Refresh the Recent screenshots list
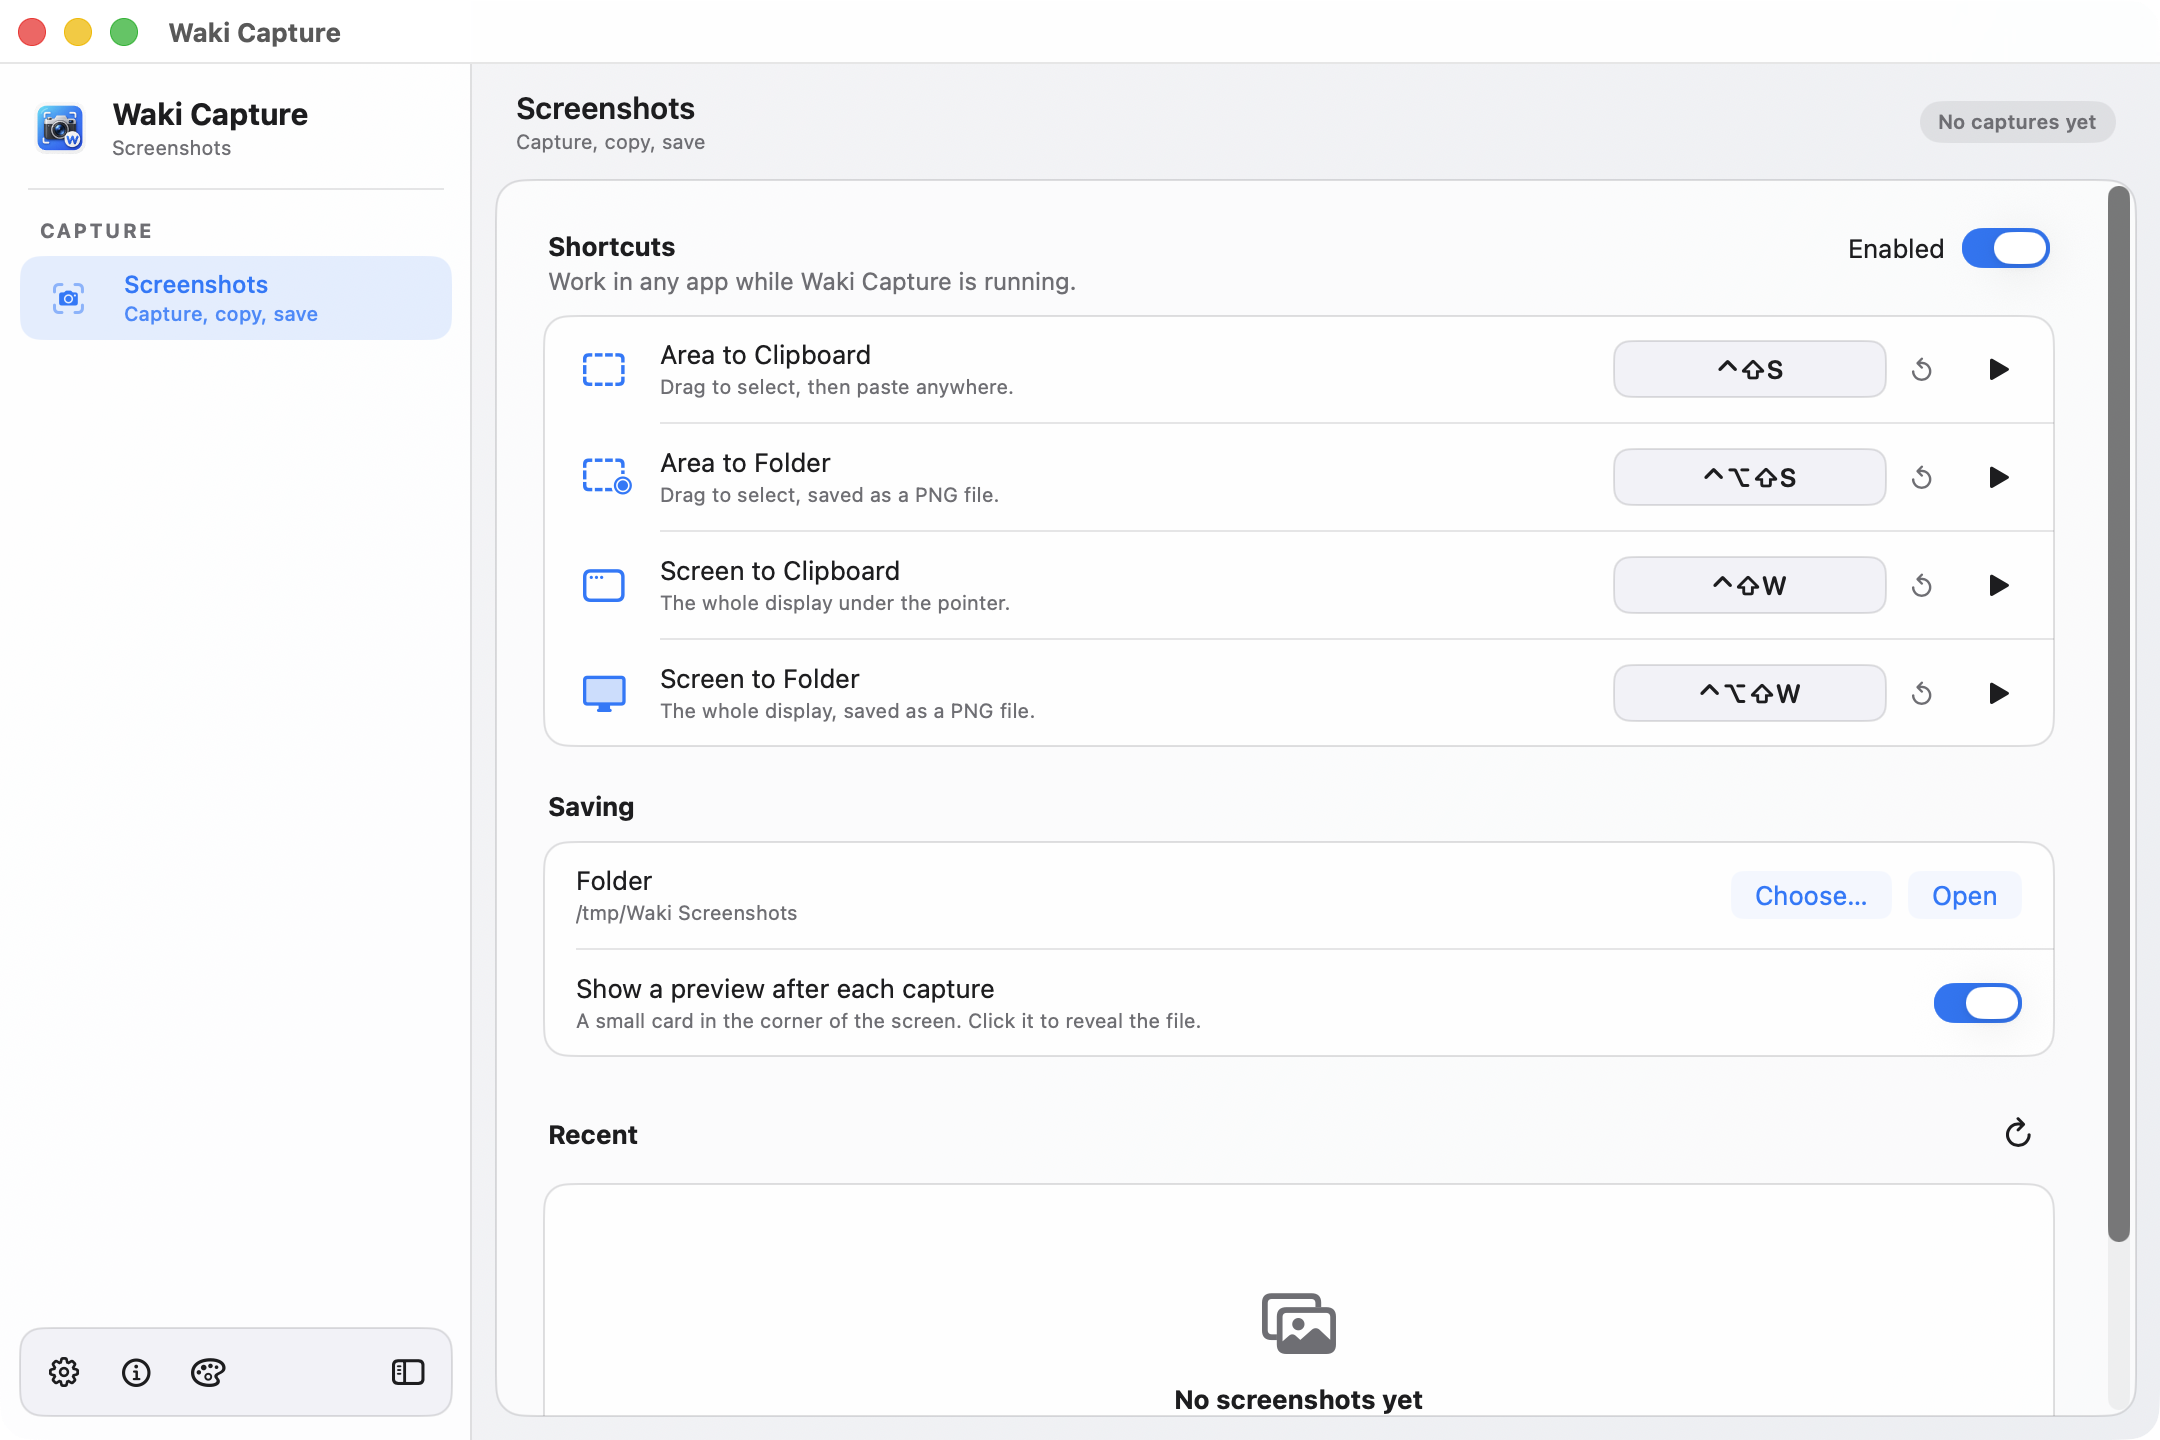Screen dimensions: 2160x1440 pyautogui.click(x=2018, y=1133)
